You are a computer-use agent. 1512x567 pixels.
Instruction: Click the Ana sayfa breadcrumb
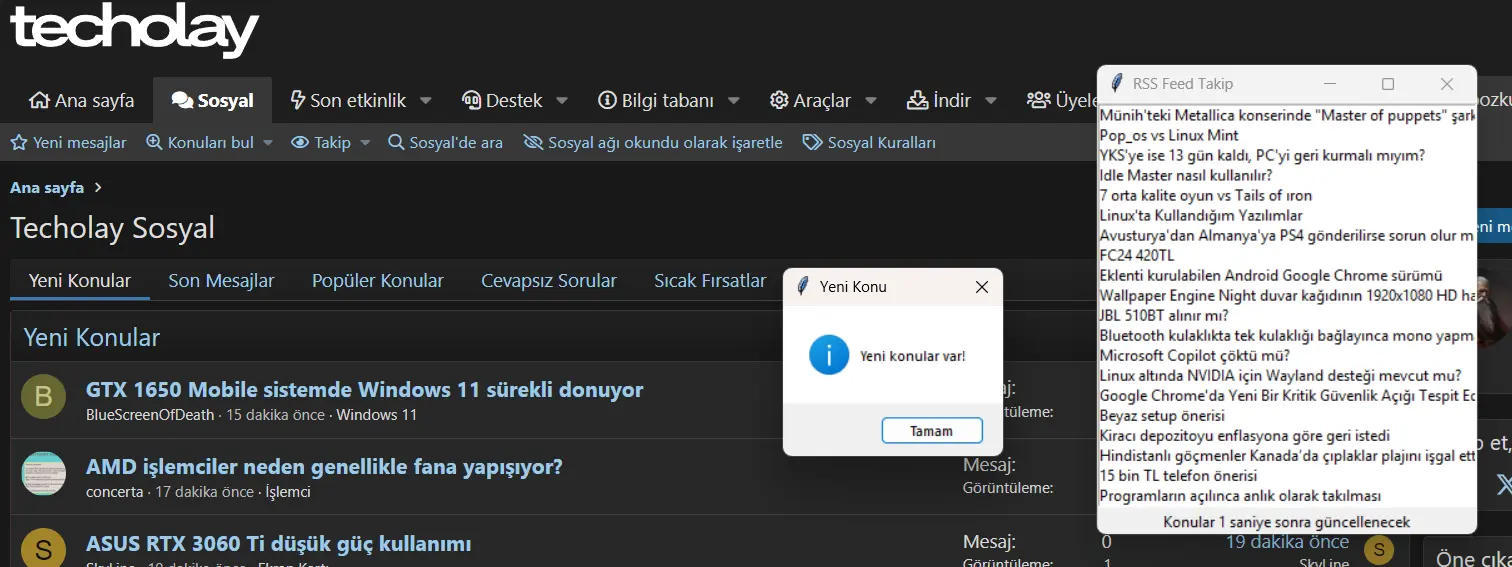pyautogui.click(x=47, y=187)
